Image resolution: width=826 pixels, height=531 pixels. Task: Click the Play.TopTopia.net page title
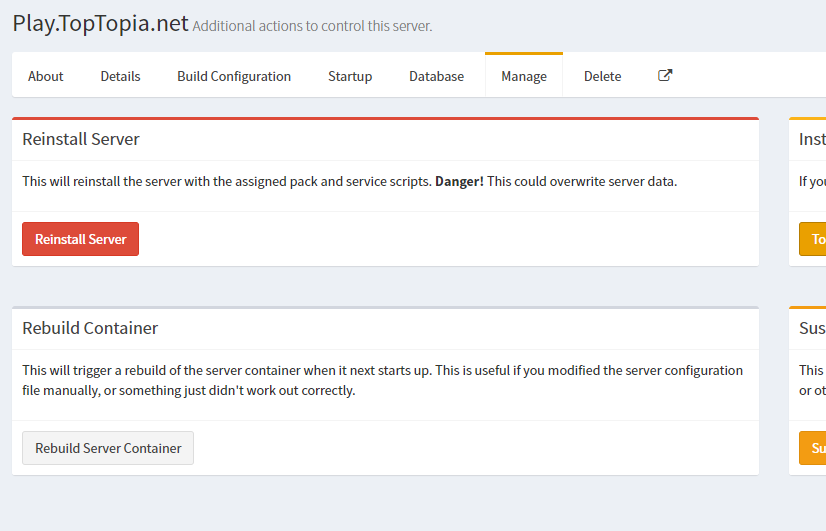click(100, 23)
